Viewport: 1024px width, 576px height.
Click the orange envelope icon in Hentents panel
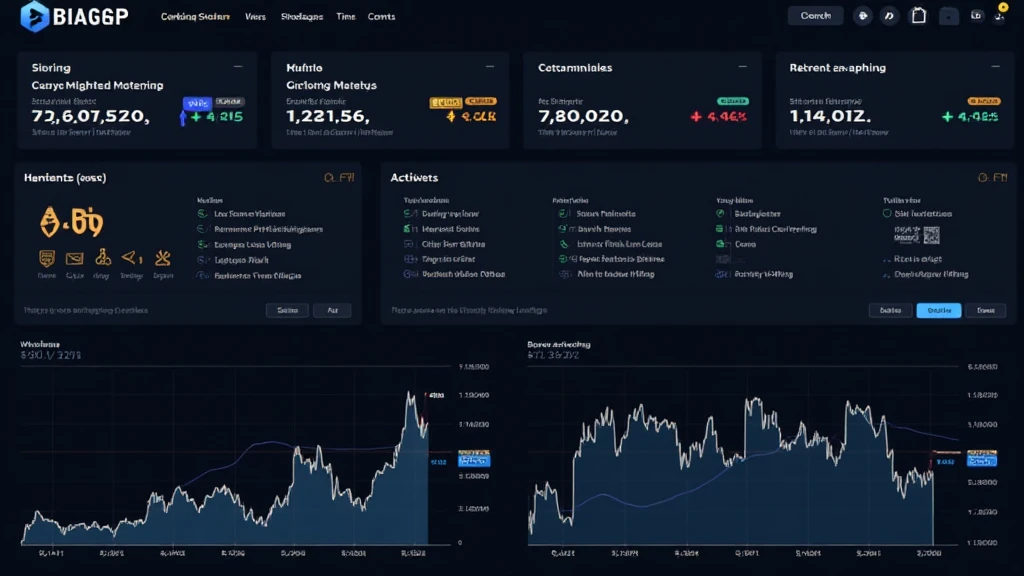[x=74, y=257]
